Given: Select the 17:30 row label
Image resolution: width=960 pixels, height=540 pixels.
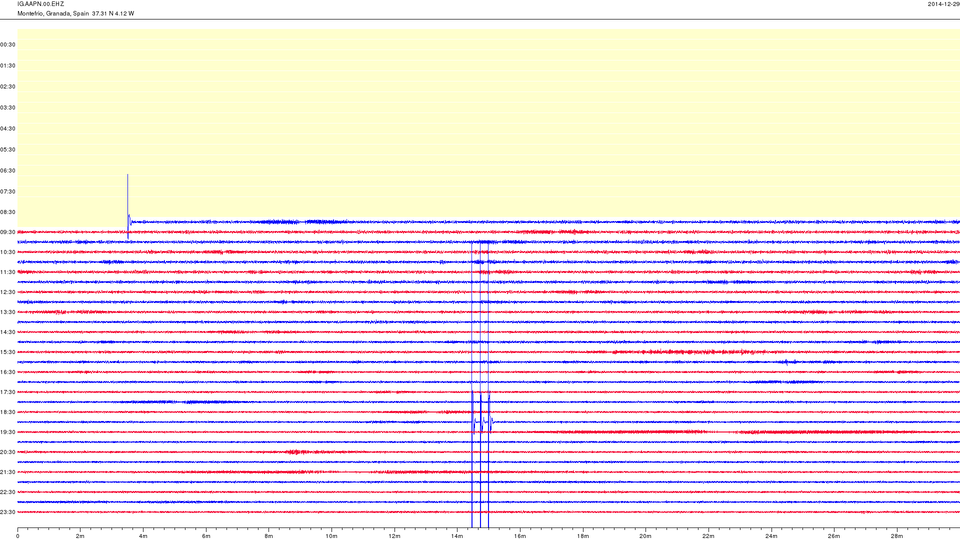Looking at the screenshot, I should (8, 392).
